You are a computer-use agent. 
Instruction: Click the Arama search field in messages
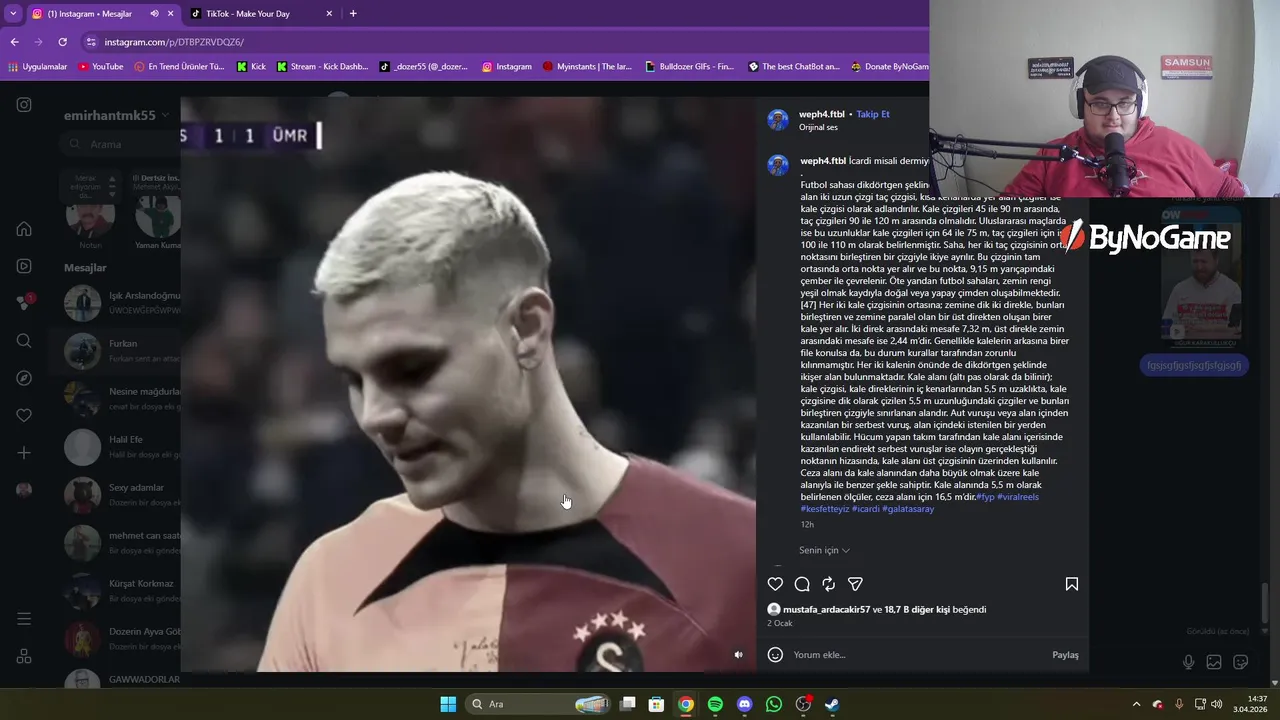point(118,144)
